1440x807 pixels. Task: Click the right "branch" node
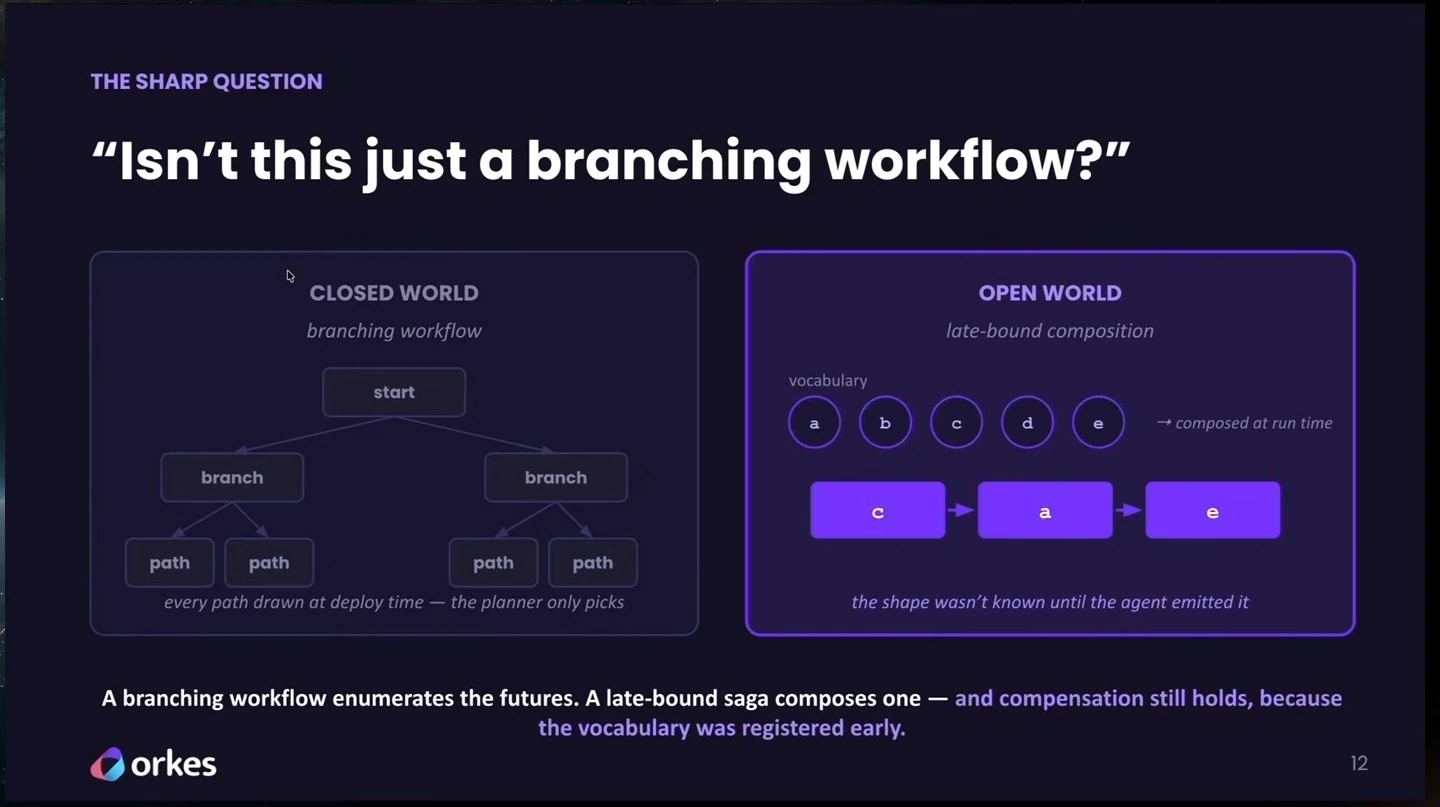coord(556,477)
